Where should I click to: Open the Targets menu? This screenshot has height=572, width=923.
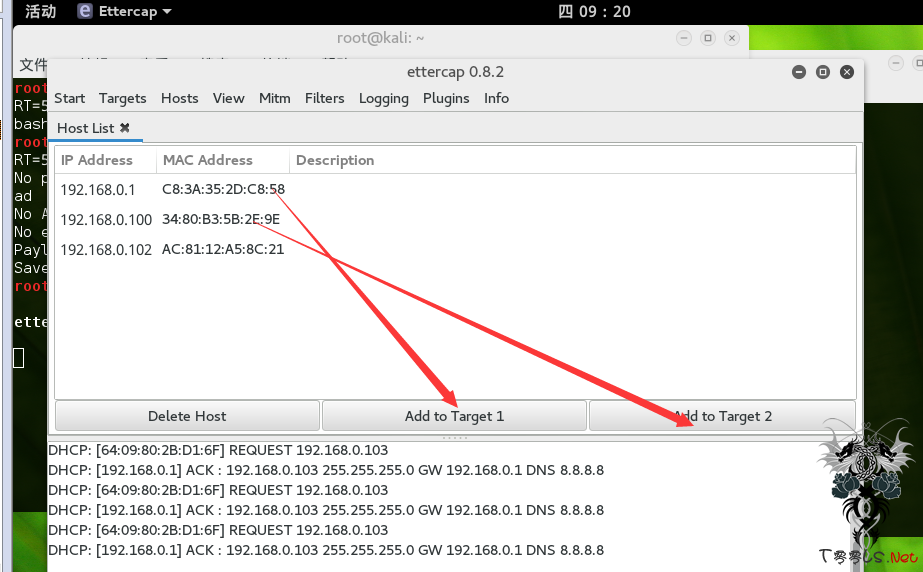pos(122,98)
